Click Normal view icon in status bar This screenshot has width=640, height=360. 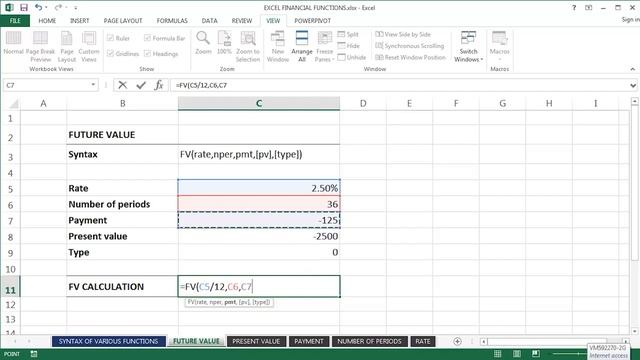[497, 354]
